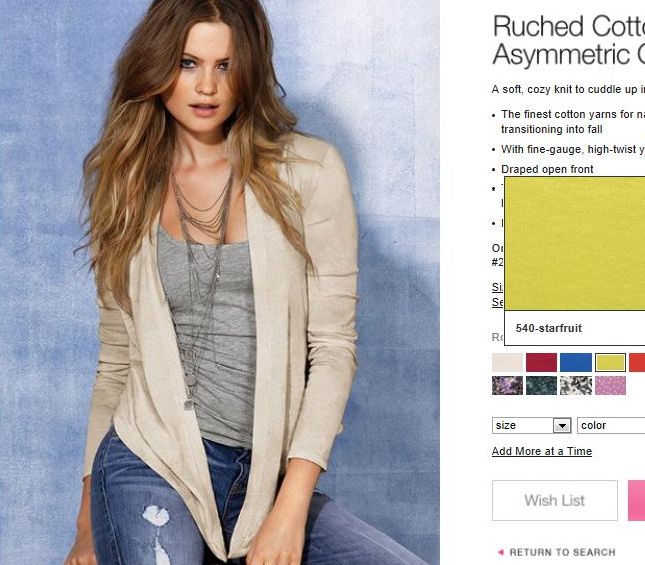Image resolution: width=645 pixels, height=565 pixels.
Task: Choose the black and white floral swatch
Action: click(576, 385)
